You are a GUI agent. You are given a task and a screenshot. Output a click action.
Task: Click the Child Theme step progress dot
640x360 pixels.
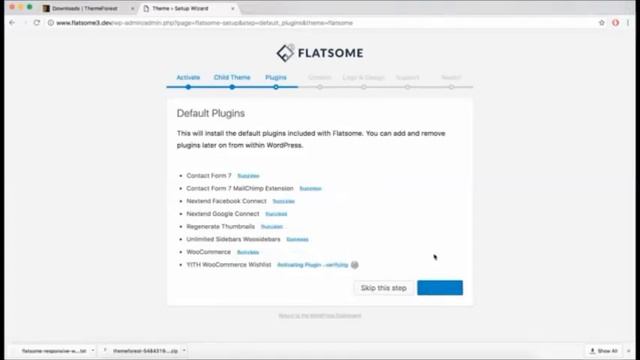pos(232,87)
